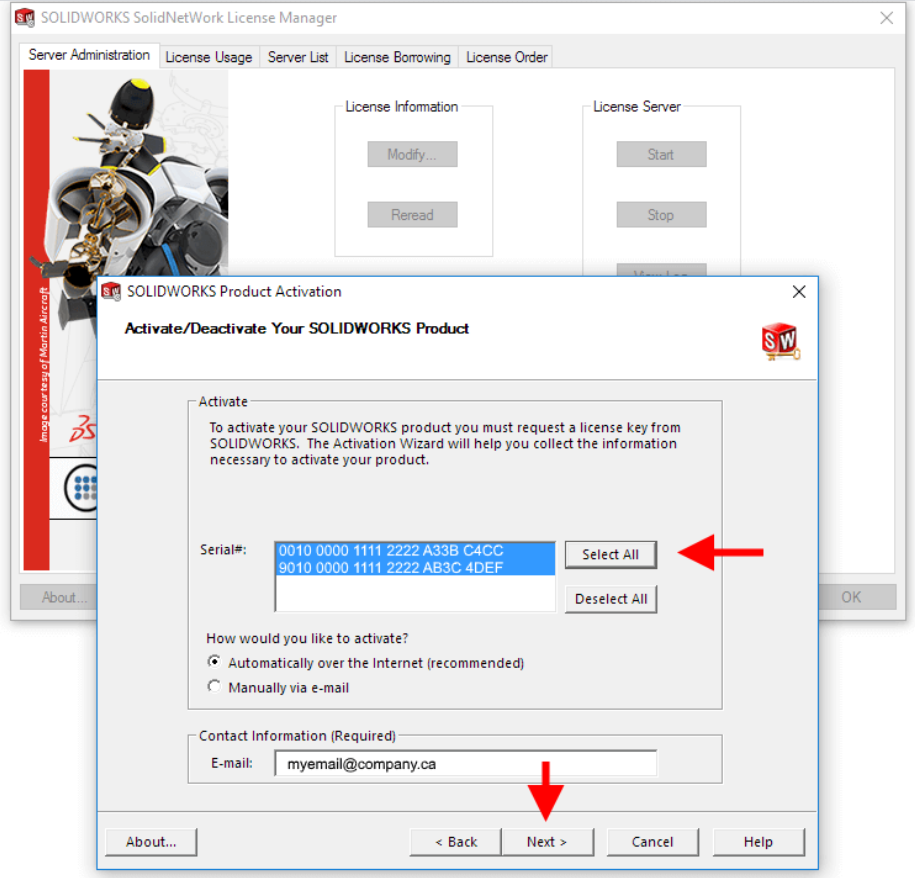Click the SOLIDWORKS icon in Product Activation title bar
The height and width of the screenshot is (878, 915).
(111, 291)
